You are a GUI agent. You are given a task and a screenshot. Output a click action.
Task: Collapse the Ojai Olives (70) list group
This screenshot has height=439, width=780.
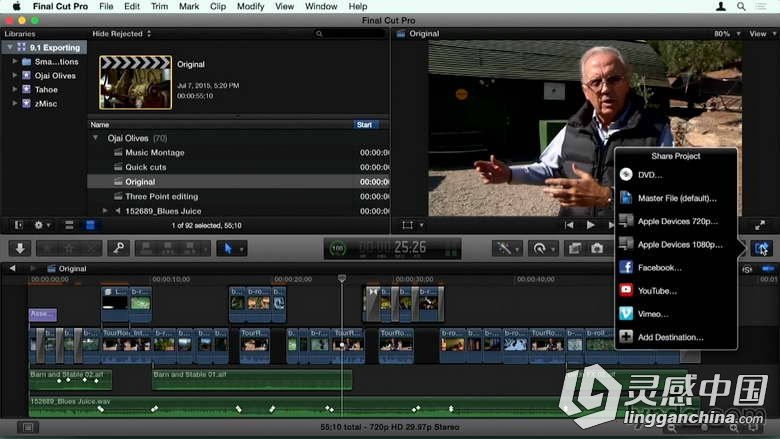pos(96,138)
